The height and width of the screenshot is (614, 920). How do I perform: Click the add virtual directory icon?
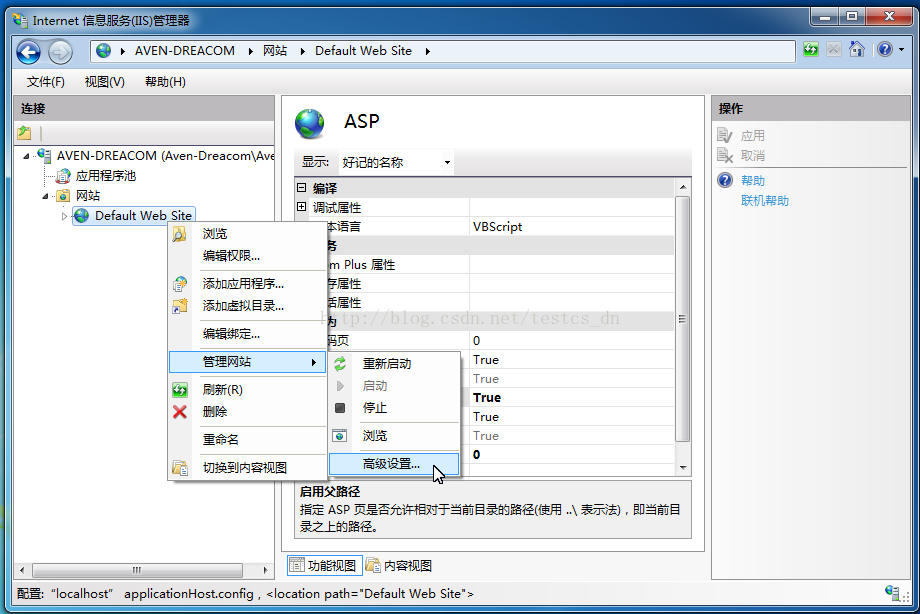click(180, 306)
